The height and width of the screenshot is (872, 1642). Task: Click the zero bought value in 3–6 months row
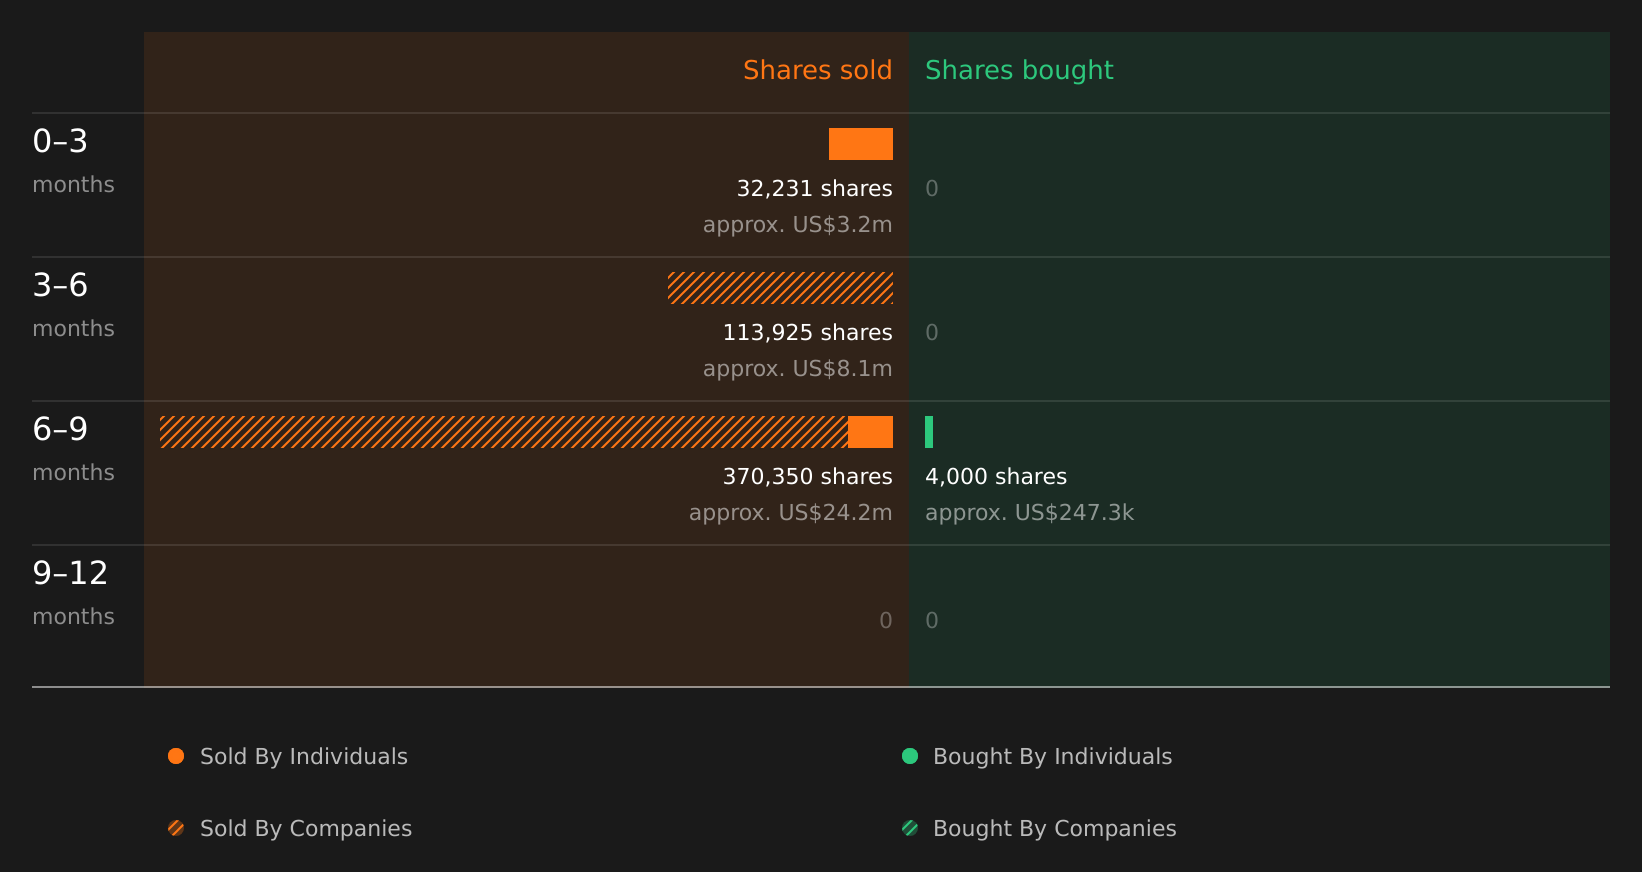[x=932, y=332]
